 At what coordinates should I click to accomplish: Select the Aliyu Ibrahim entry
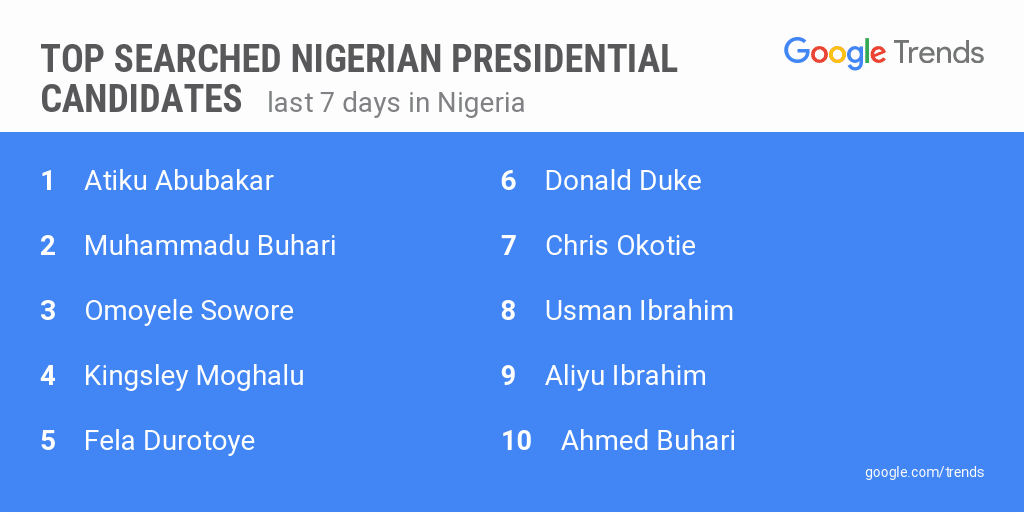pyautogui.click(x=625, y=376)
